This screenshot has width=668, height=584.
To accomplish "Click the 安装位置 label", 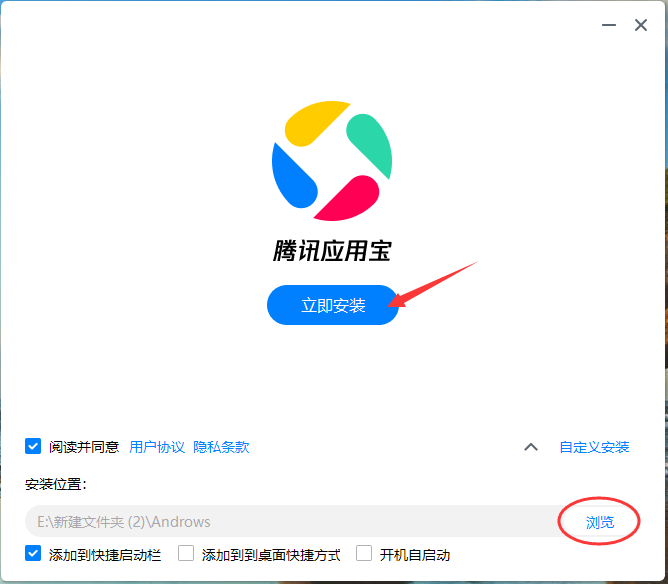I will pos(56,484).
